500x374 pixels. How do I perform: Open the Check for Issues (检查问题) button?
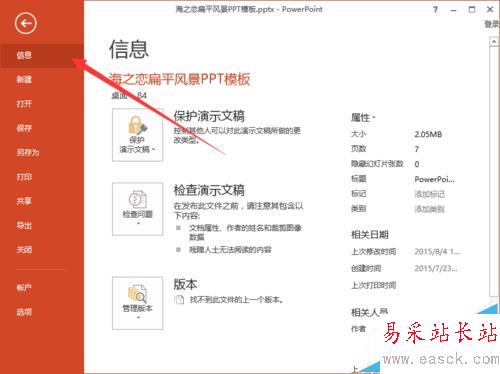[x=137, y=209]
